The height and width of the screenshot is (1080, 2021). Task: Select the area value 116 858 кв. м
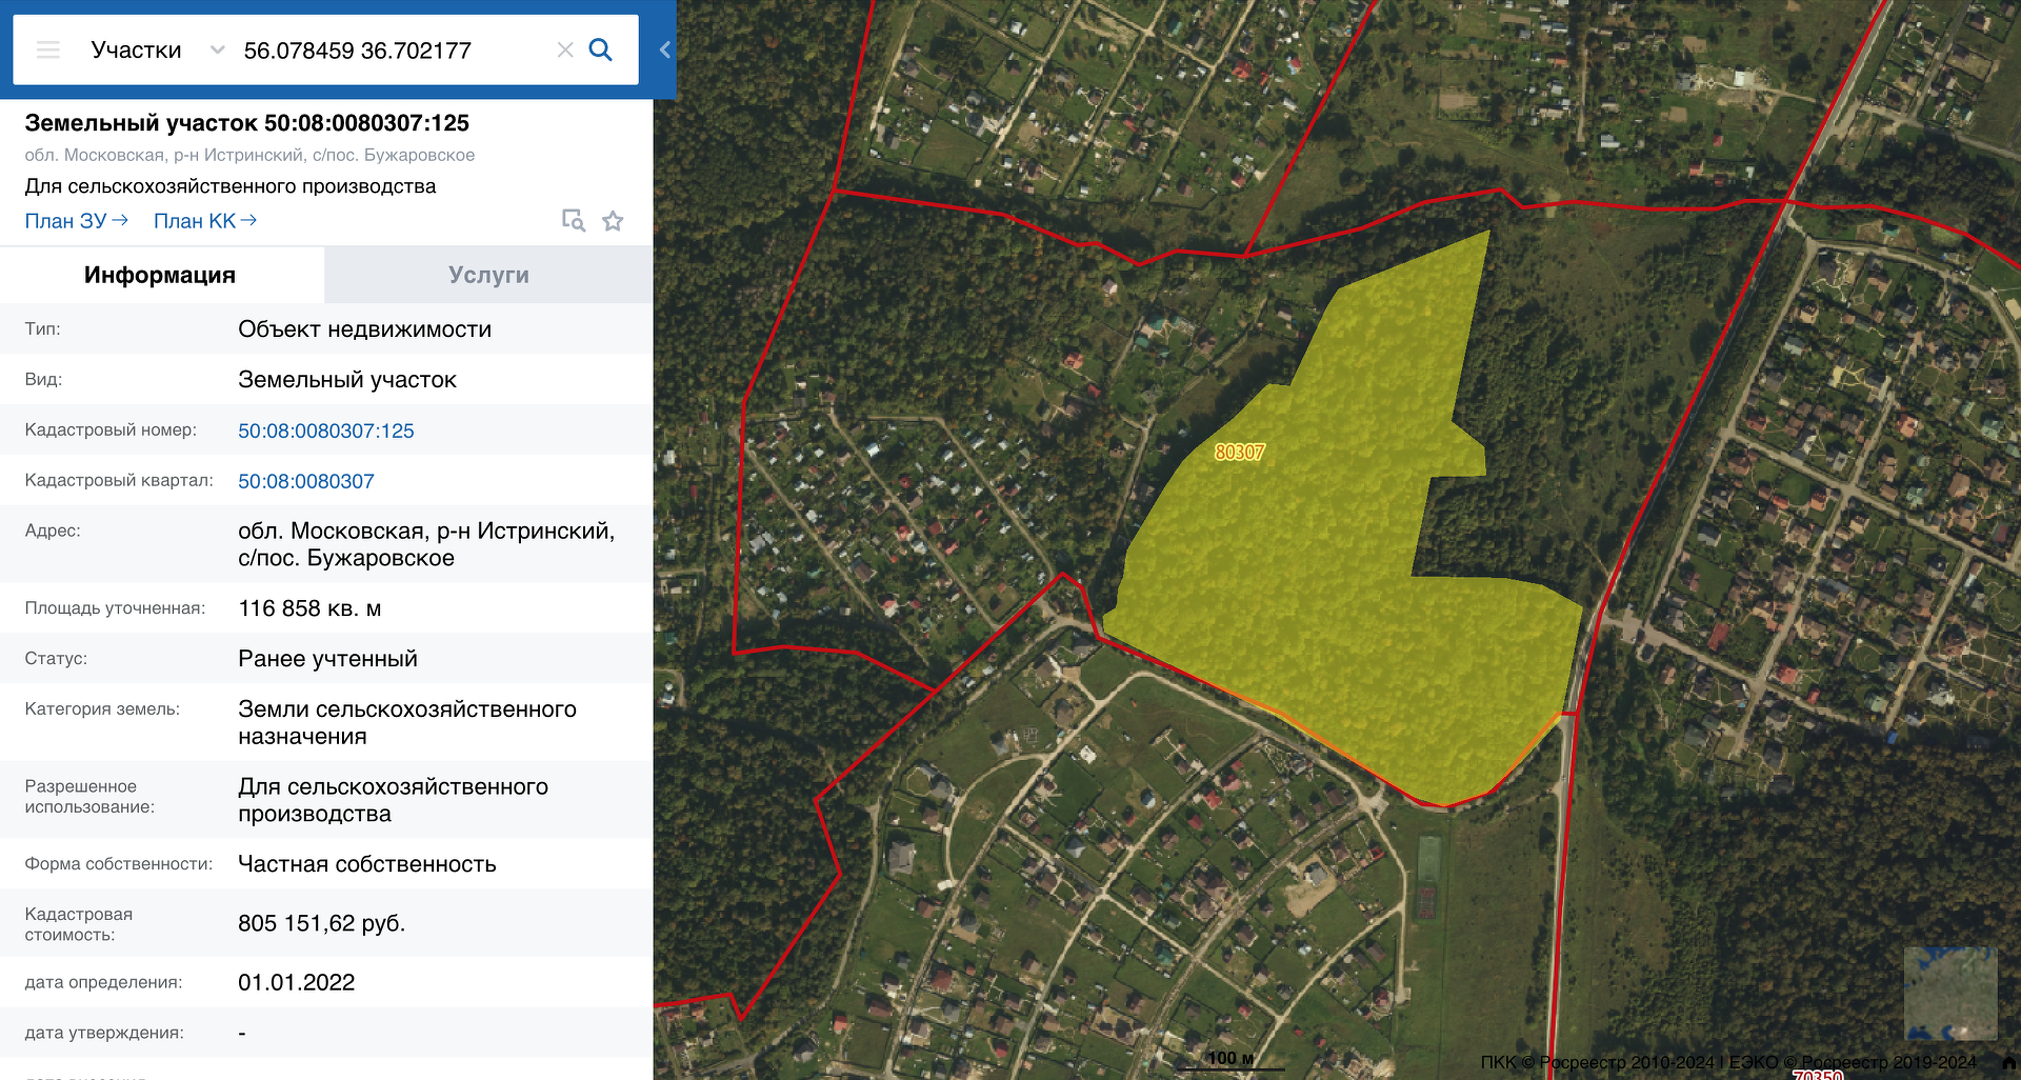coord(309,609)
